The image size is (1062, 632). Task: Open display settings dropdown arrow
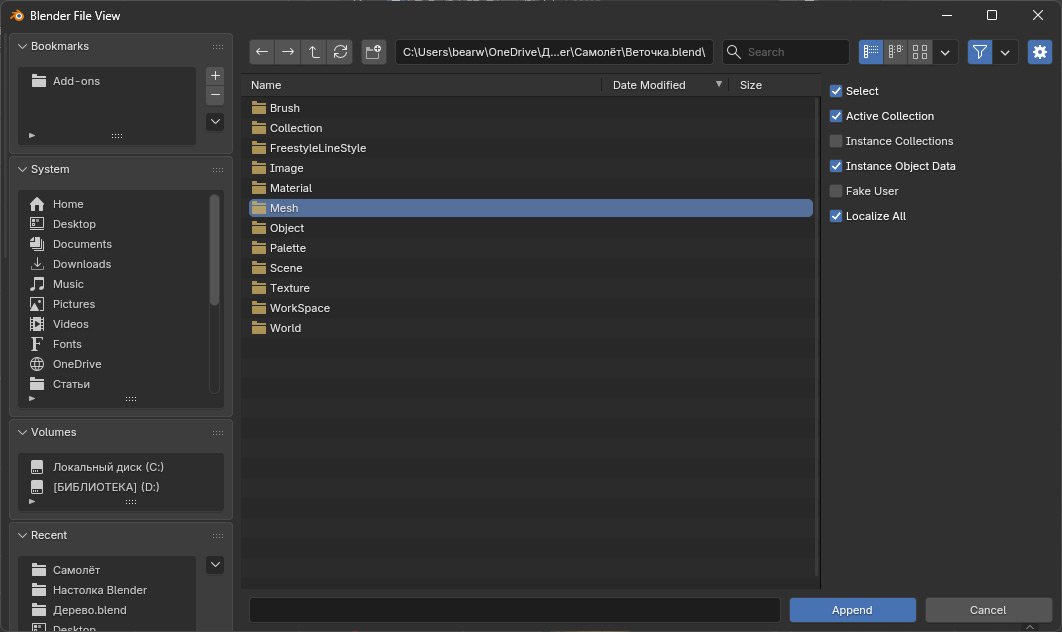point(945,52)
